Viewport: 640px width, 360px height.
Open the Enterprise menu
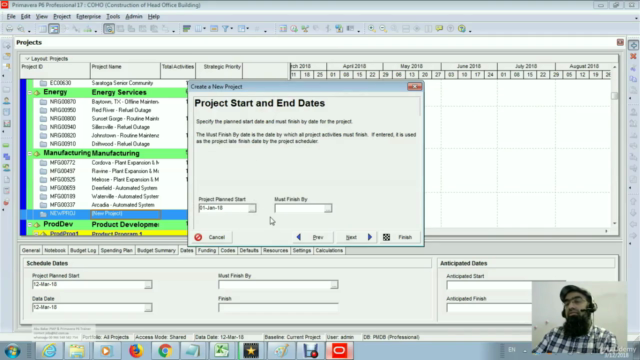tap(88, 16)
